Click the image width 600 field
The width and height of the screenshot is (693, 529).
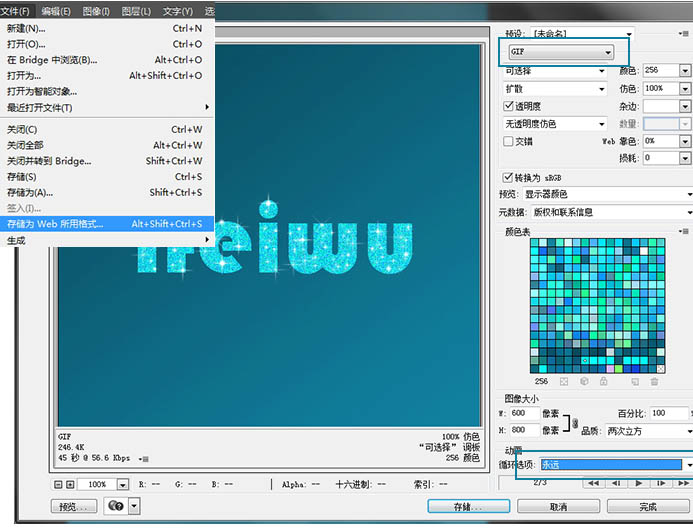pos(524,413)
